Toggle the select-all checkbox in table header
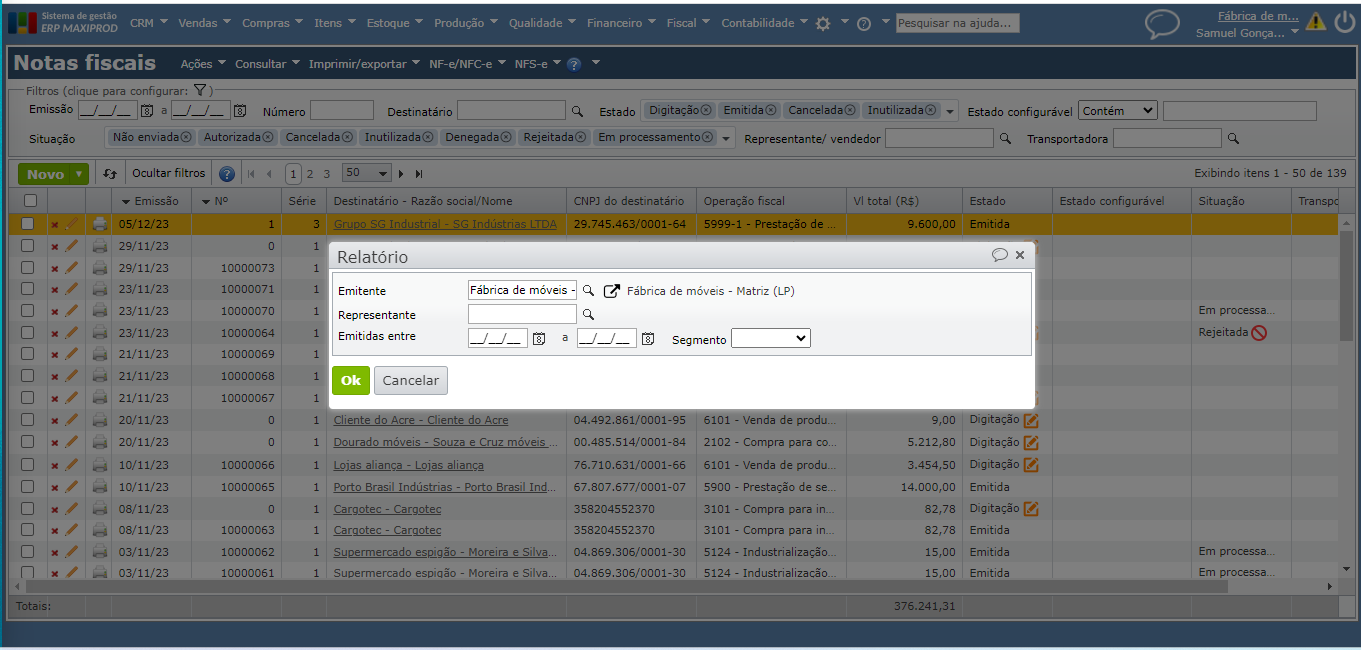Viewport: 1361px width, 650px height. coord(30,201)
